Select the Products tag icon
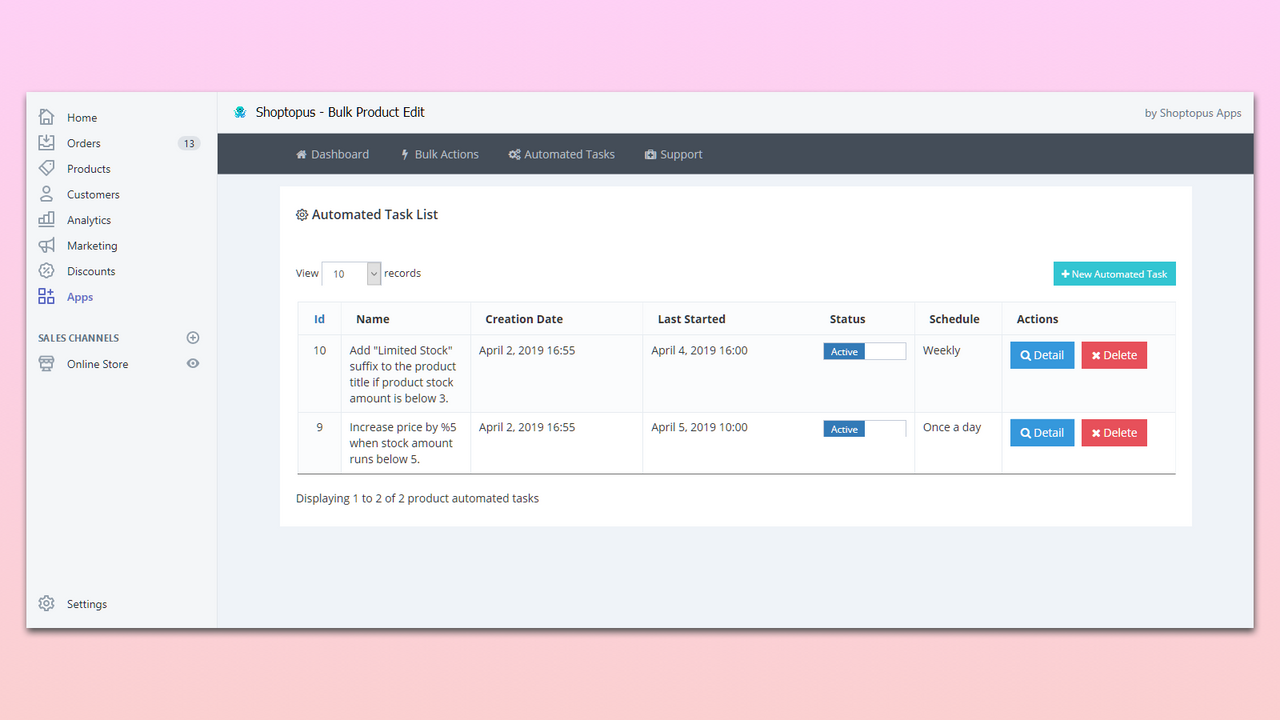The image size is (1280, 720). (x=46, y=168)
